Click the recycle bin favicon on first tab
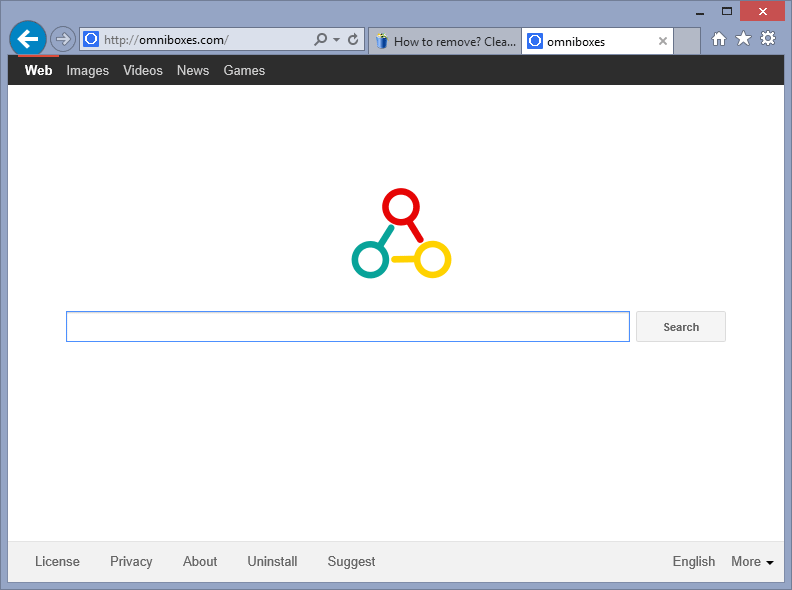 point(382,41)
